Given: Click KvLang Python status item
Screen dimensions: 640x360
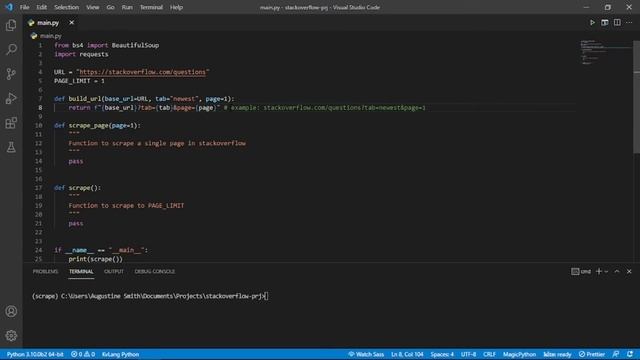Looking at the screenshot, I should pos(120,354).
